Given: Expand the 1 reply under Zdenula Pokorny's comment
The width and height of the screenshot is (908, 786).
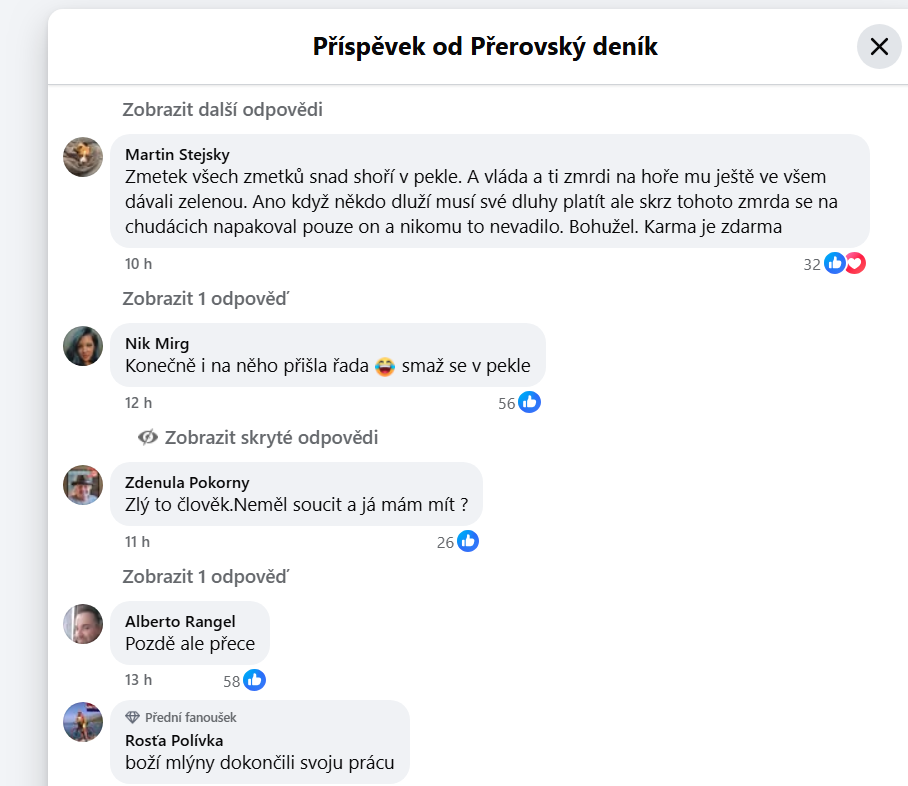Looking at the screenshot, I should [x=205, y=576].
